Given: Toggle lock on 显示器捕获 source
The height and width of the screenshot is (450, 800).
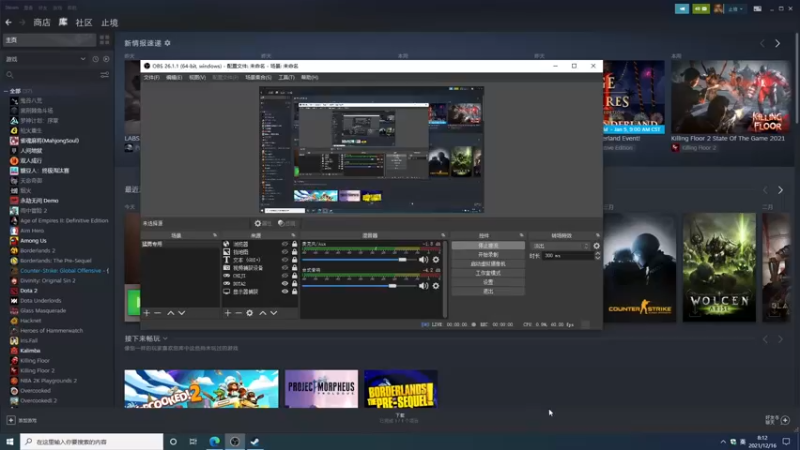Looking at the screenshot, I should [294, 291].
